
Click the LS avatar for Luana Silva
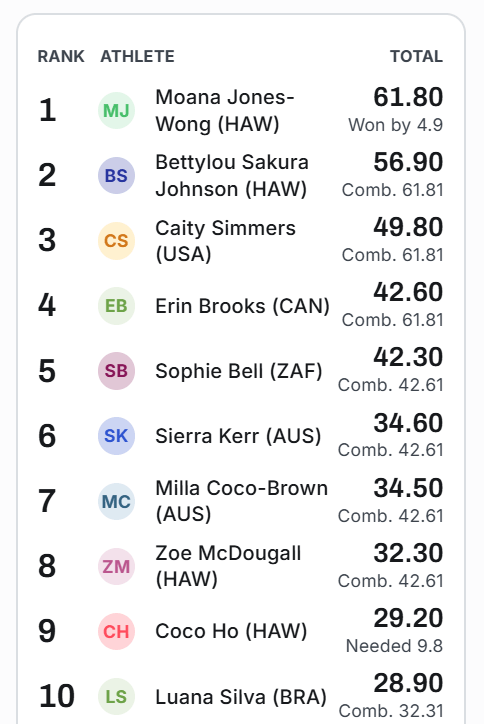click(116, 697)
